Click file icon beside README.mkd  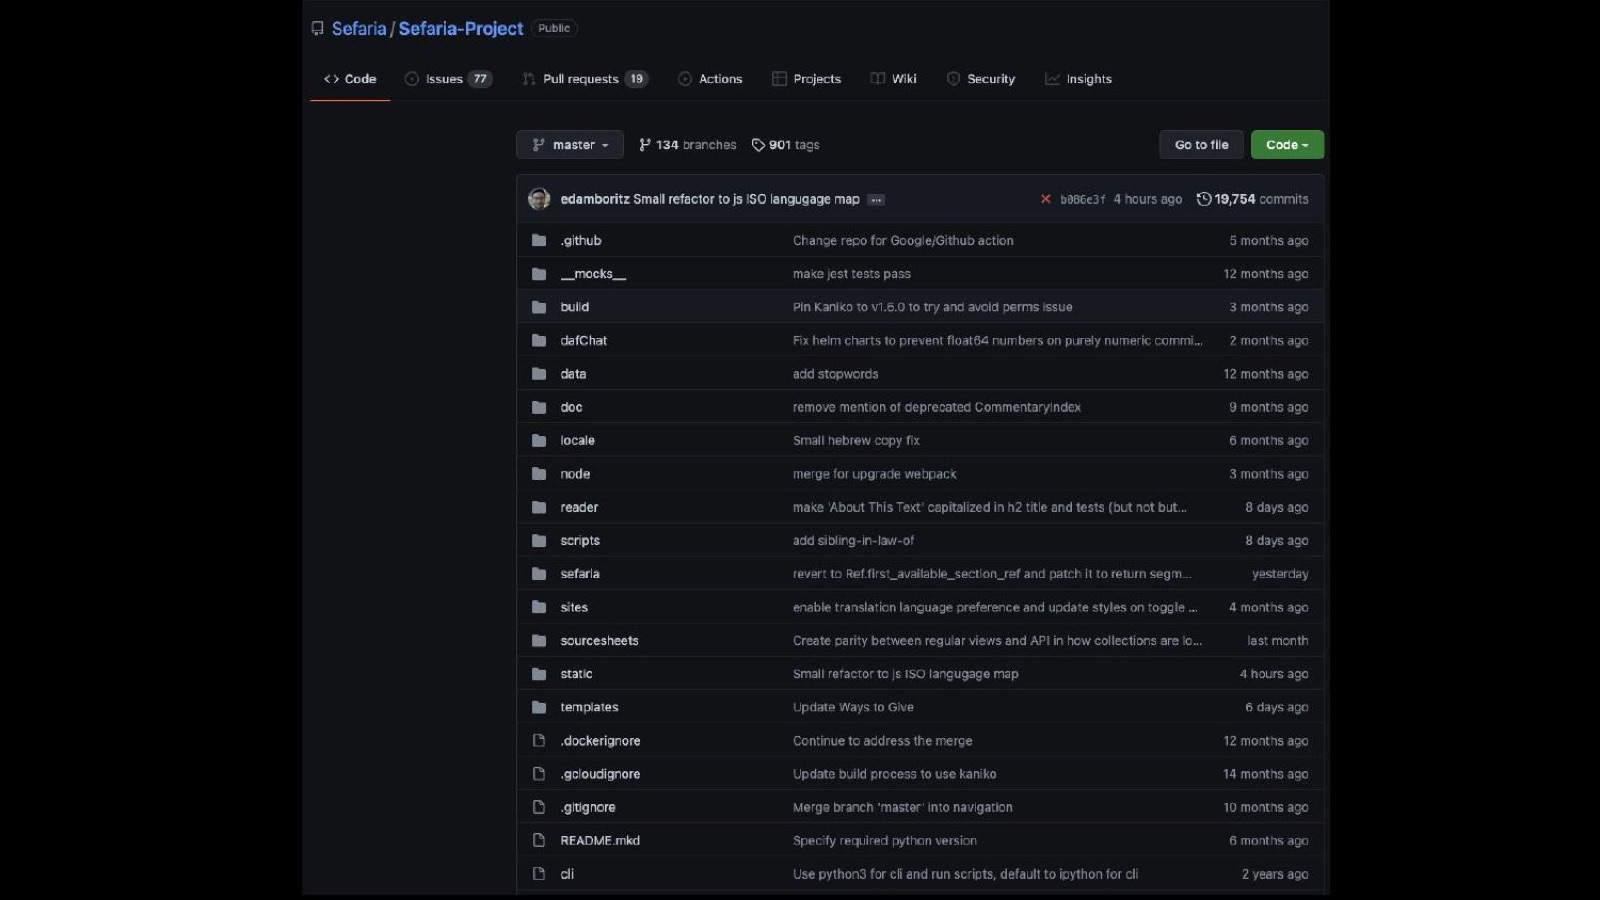click(539, 840)
